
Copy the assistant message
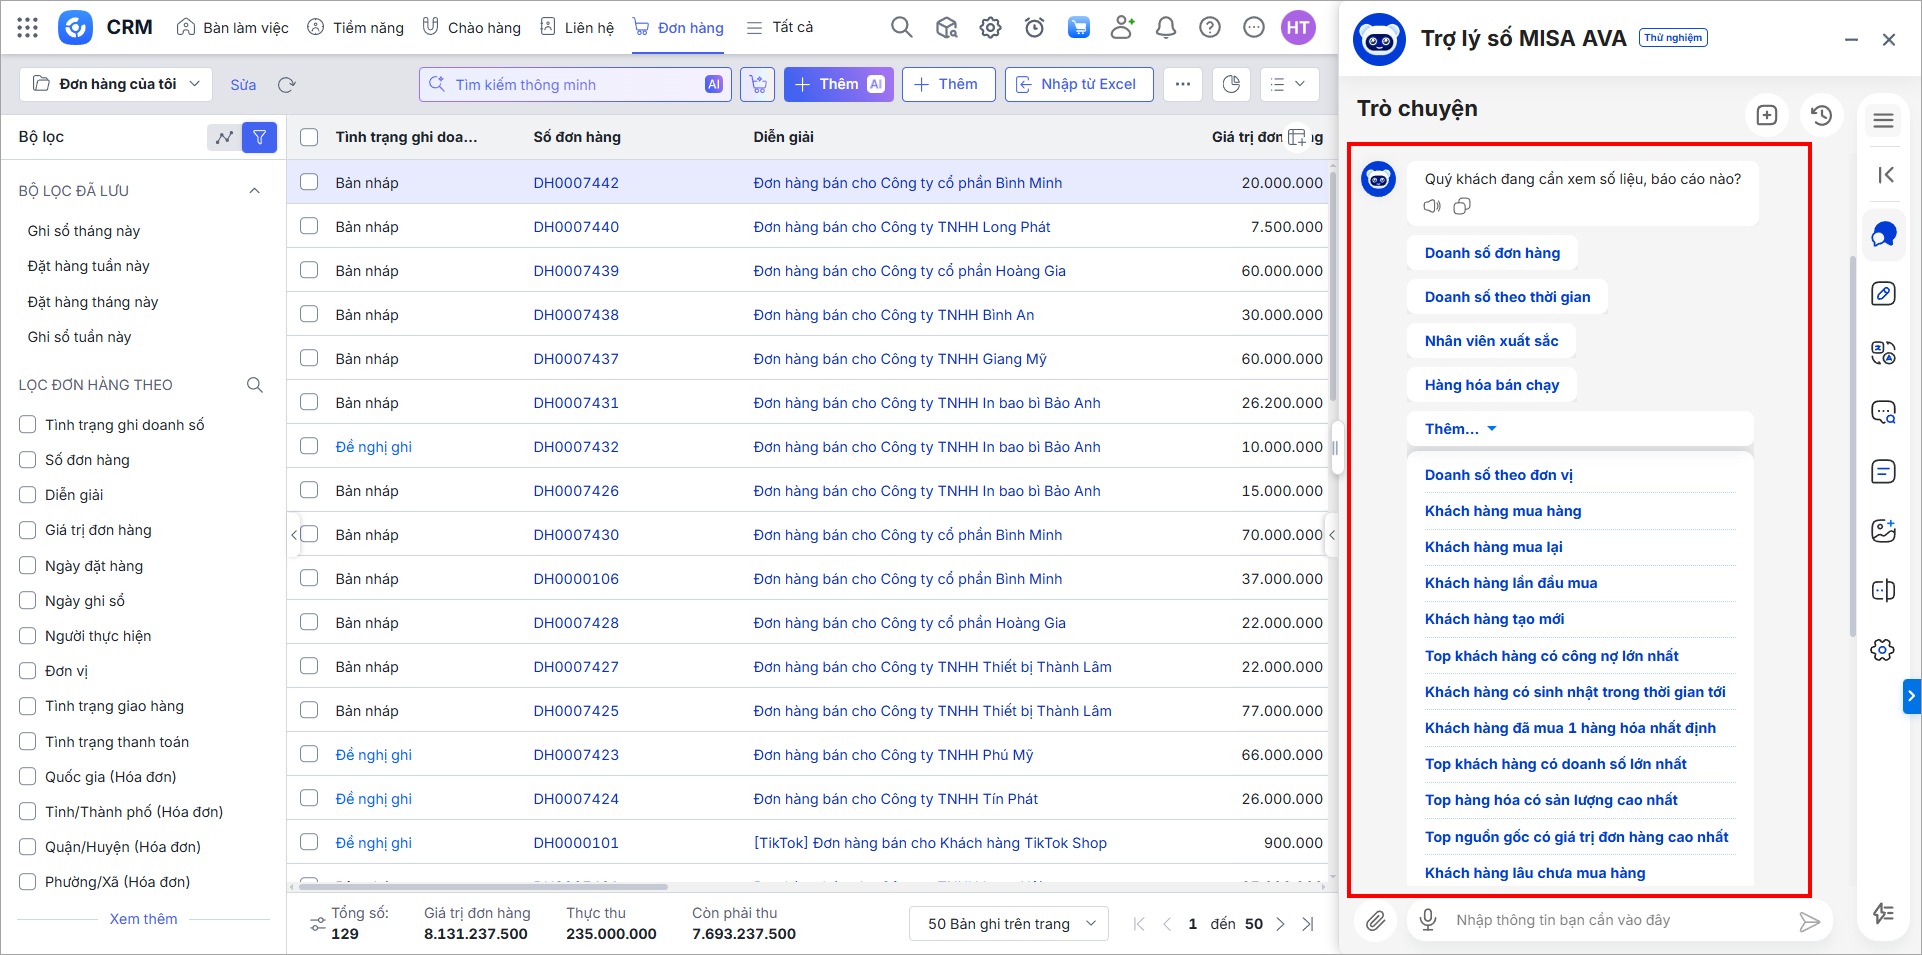tap(1462, 206)
